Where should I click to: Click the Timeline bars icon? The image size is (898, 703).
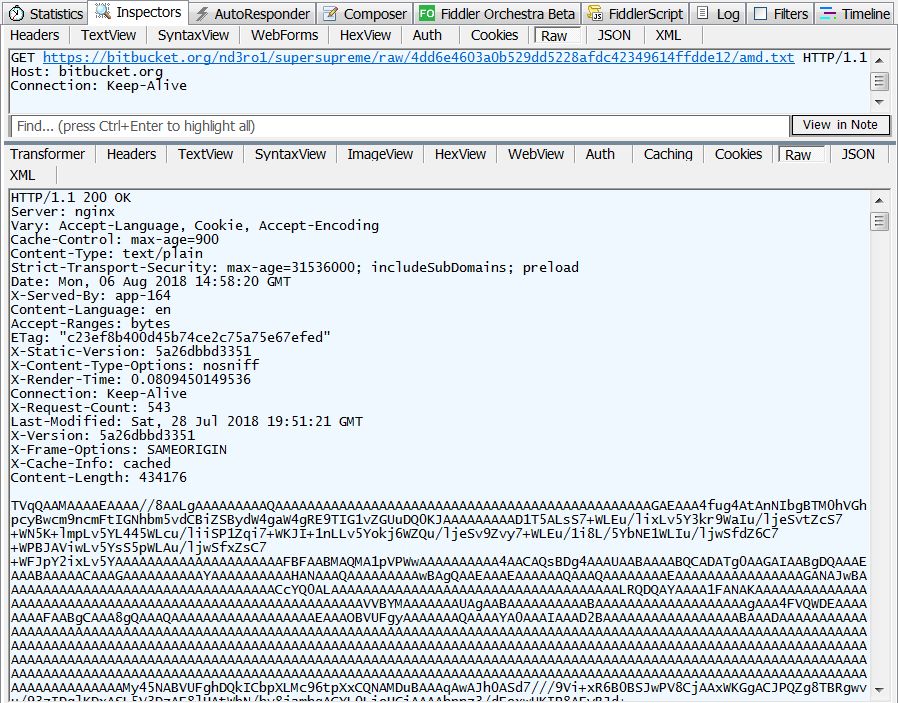tap(828, 13)
